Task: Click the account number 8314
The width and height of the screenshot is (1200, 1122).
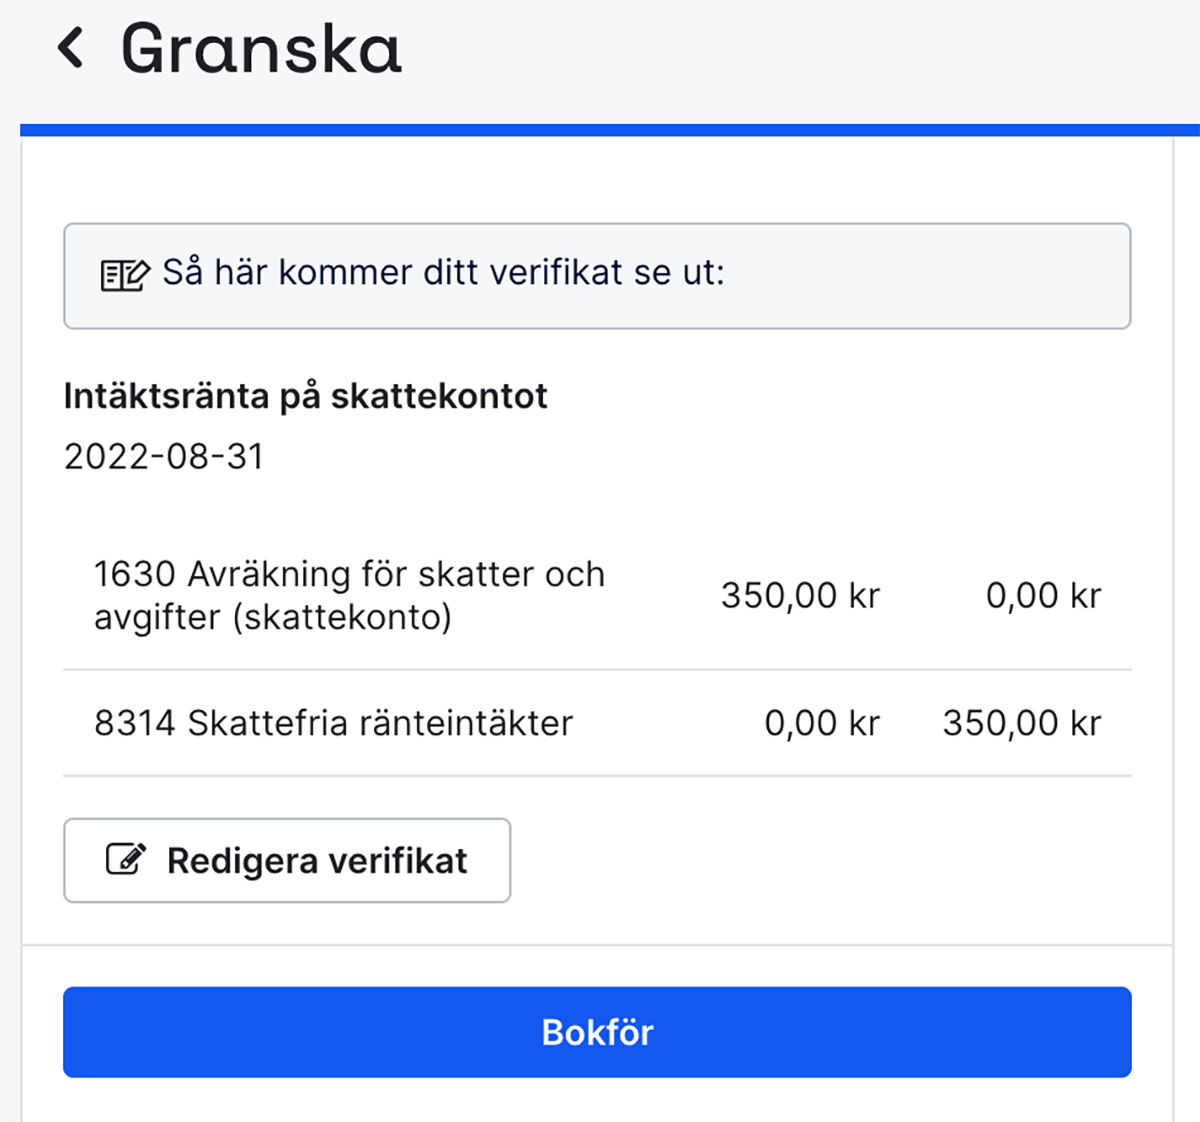Action: [133, 722]
